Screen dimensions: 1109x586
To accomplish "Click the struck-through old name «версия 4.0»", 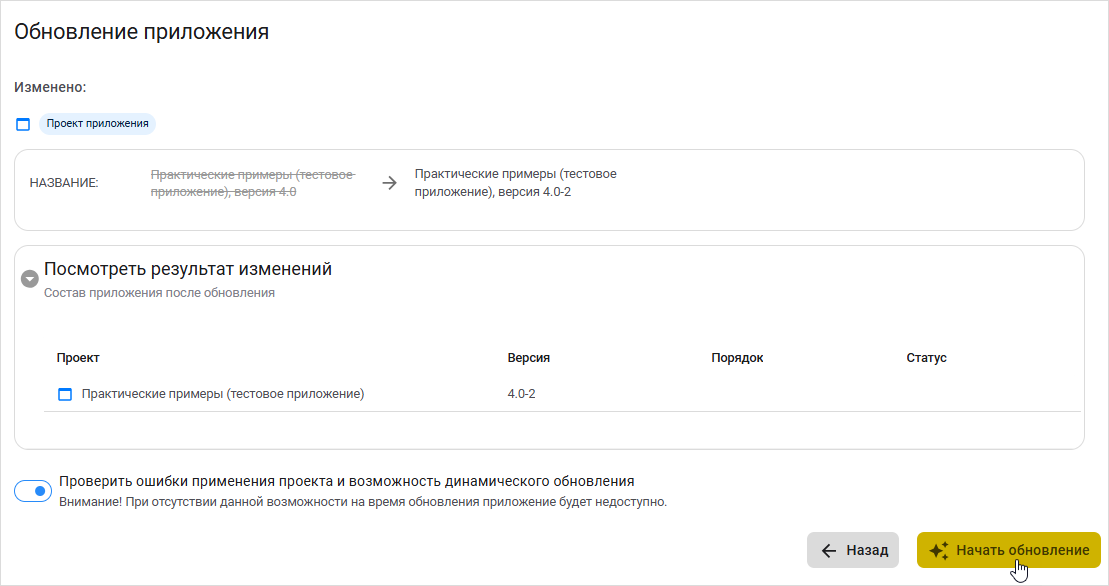I will [252, 183].
